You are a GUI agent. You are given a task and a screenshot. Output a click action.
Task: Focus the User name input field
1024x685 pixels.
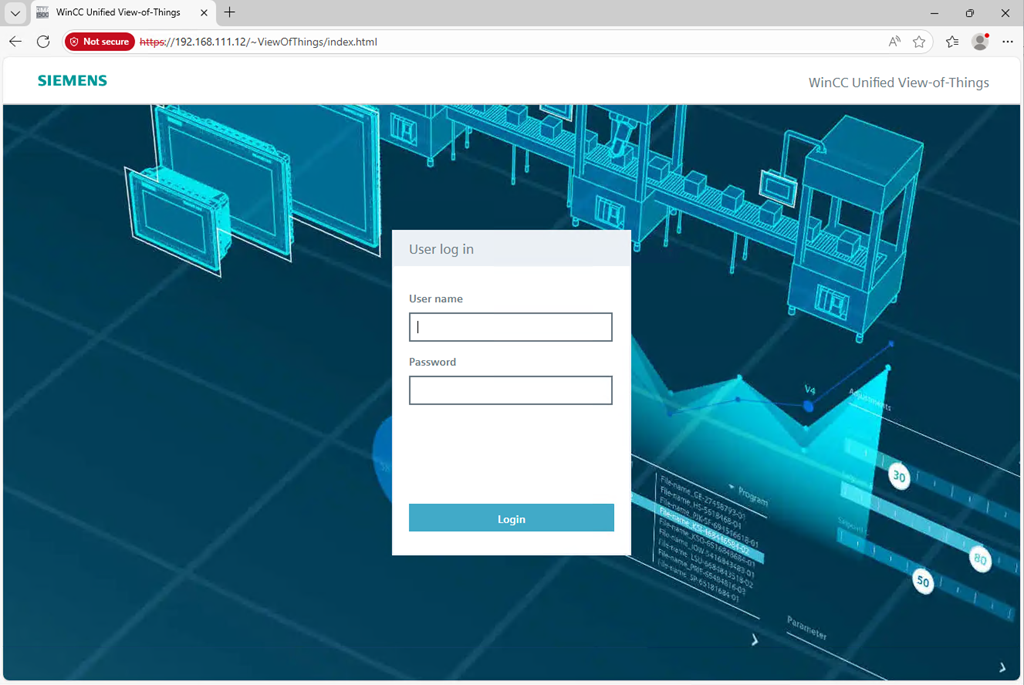[x=510, y=327]
